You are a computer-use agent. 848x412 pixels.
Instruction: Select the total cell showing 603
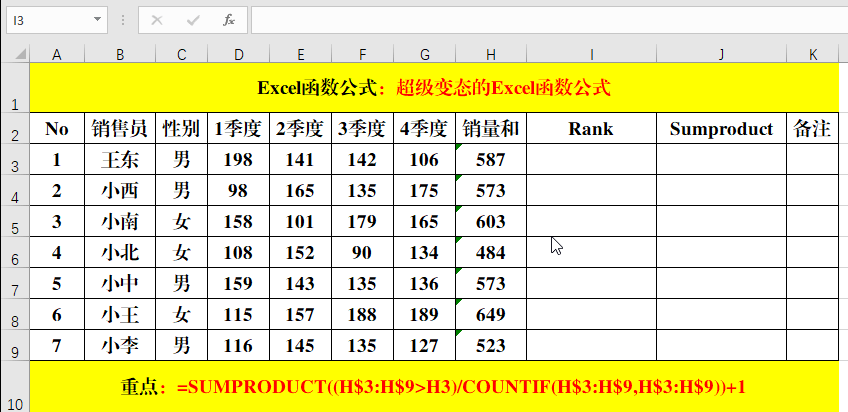point(491,221)
